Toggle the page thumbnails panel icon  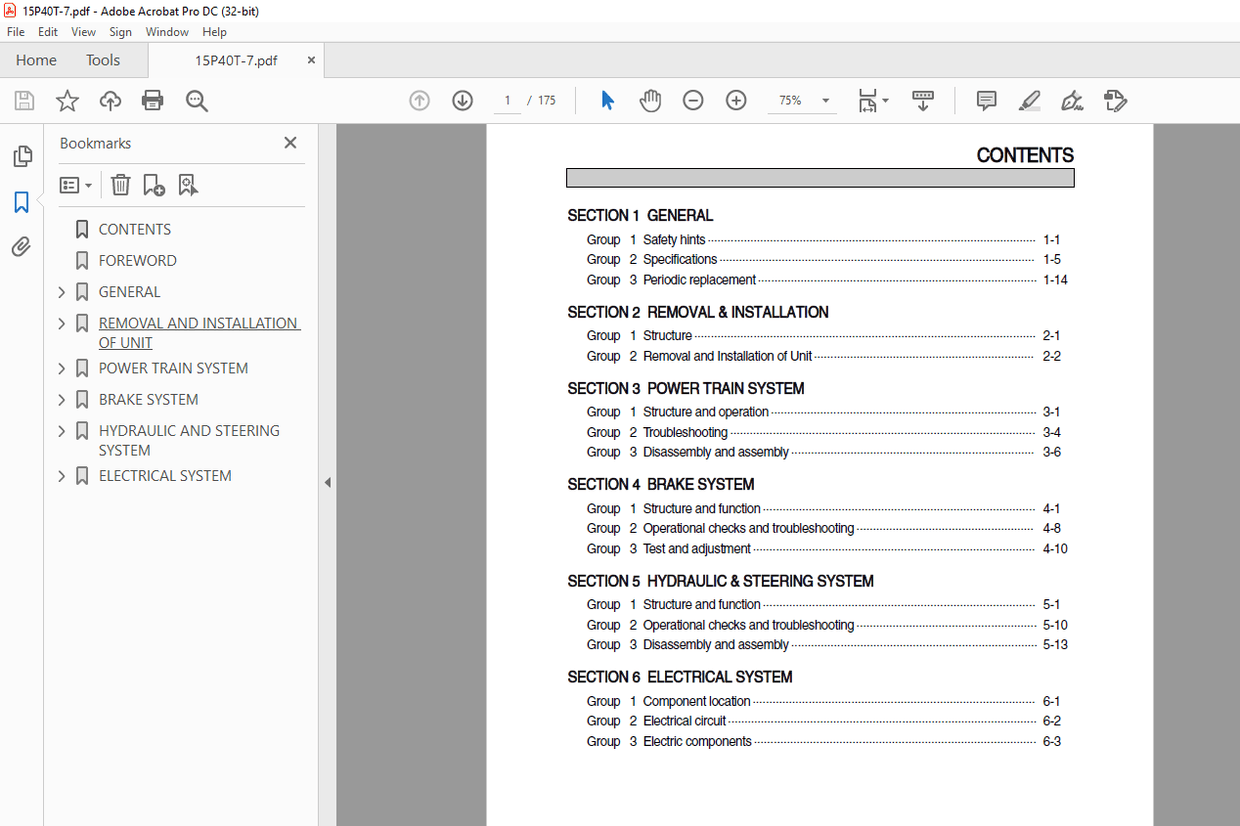click(21, 157)
